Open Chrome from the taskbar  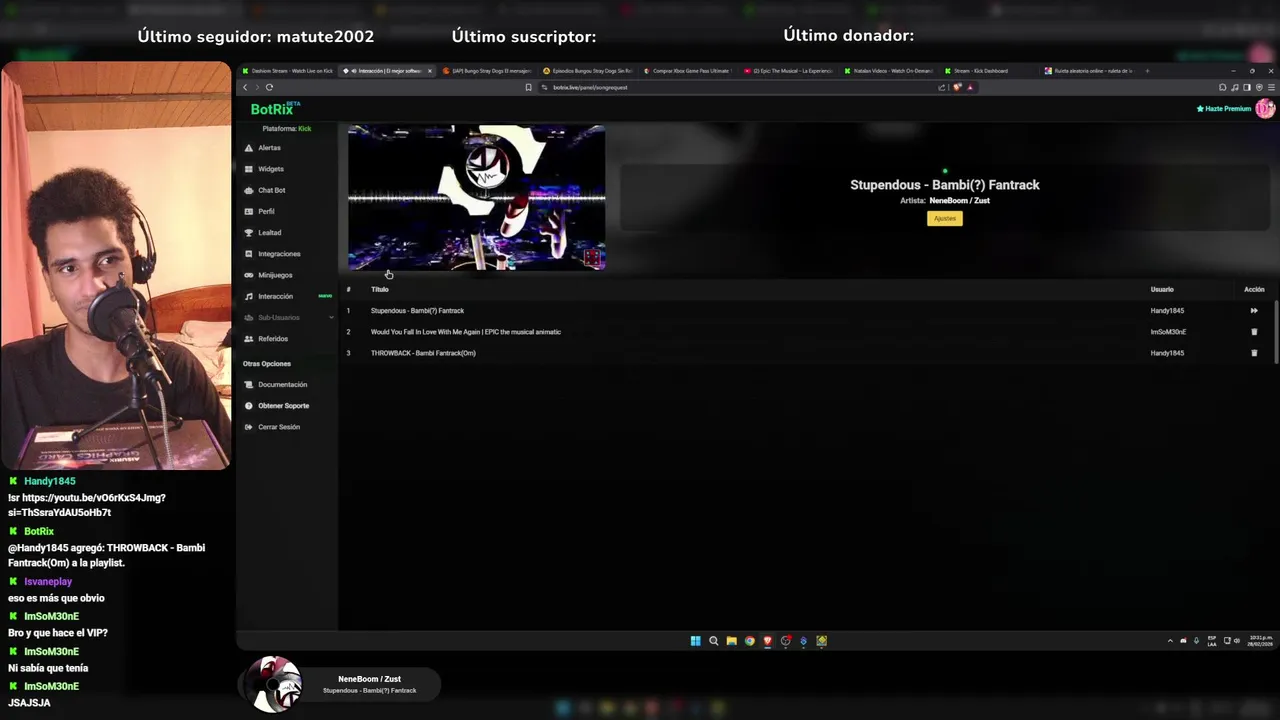pyautogui.click(x=749, y=641)
